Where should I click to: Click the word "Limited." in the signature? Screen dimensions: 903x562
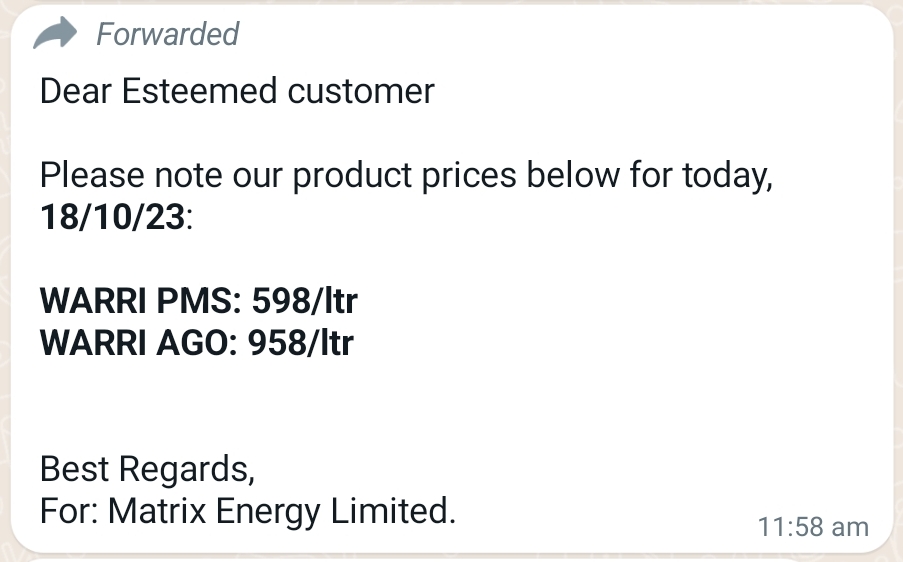(x=393, y=512)
